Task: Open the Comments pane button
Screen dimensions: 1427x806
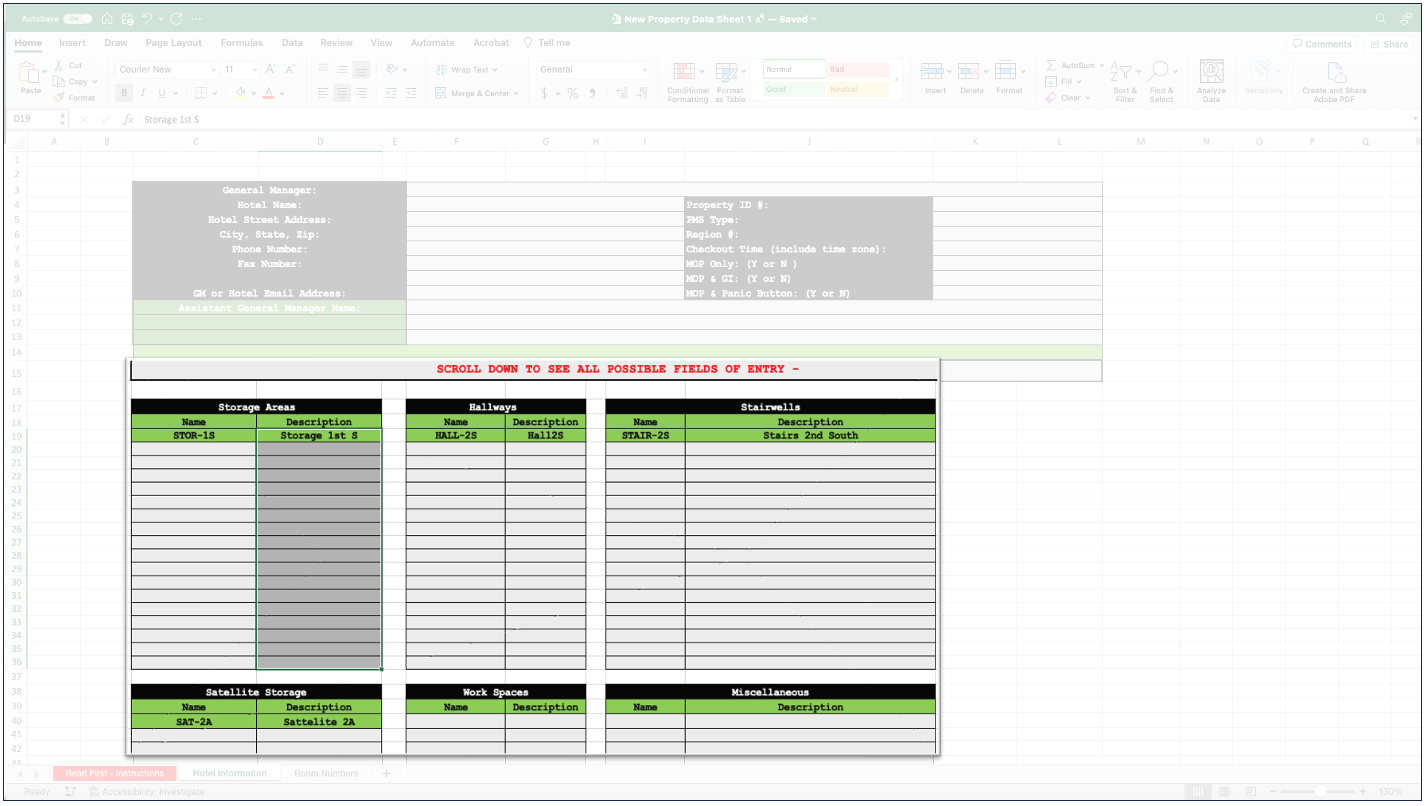Action: point(1322,44)
